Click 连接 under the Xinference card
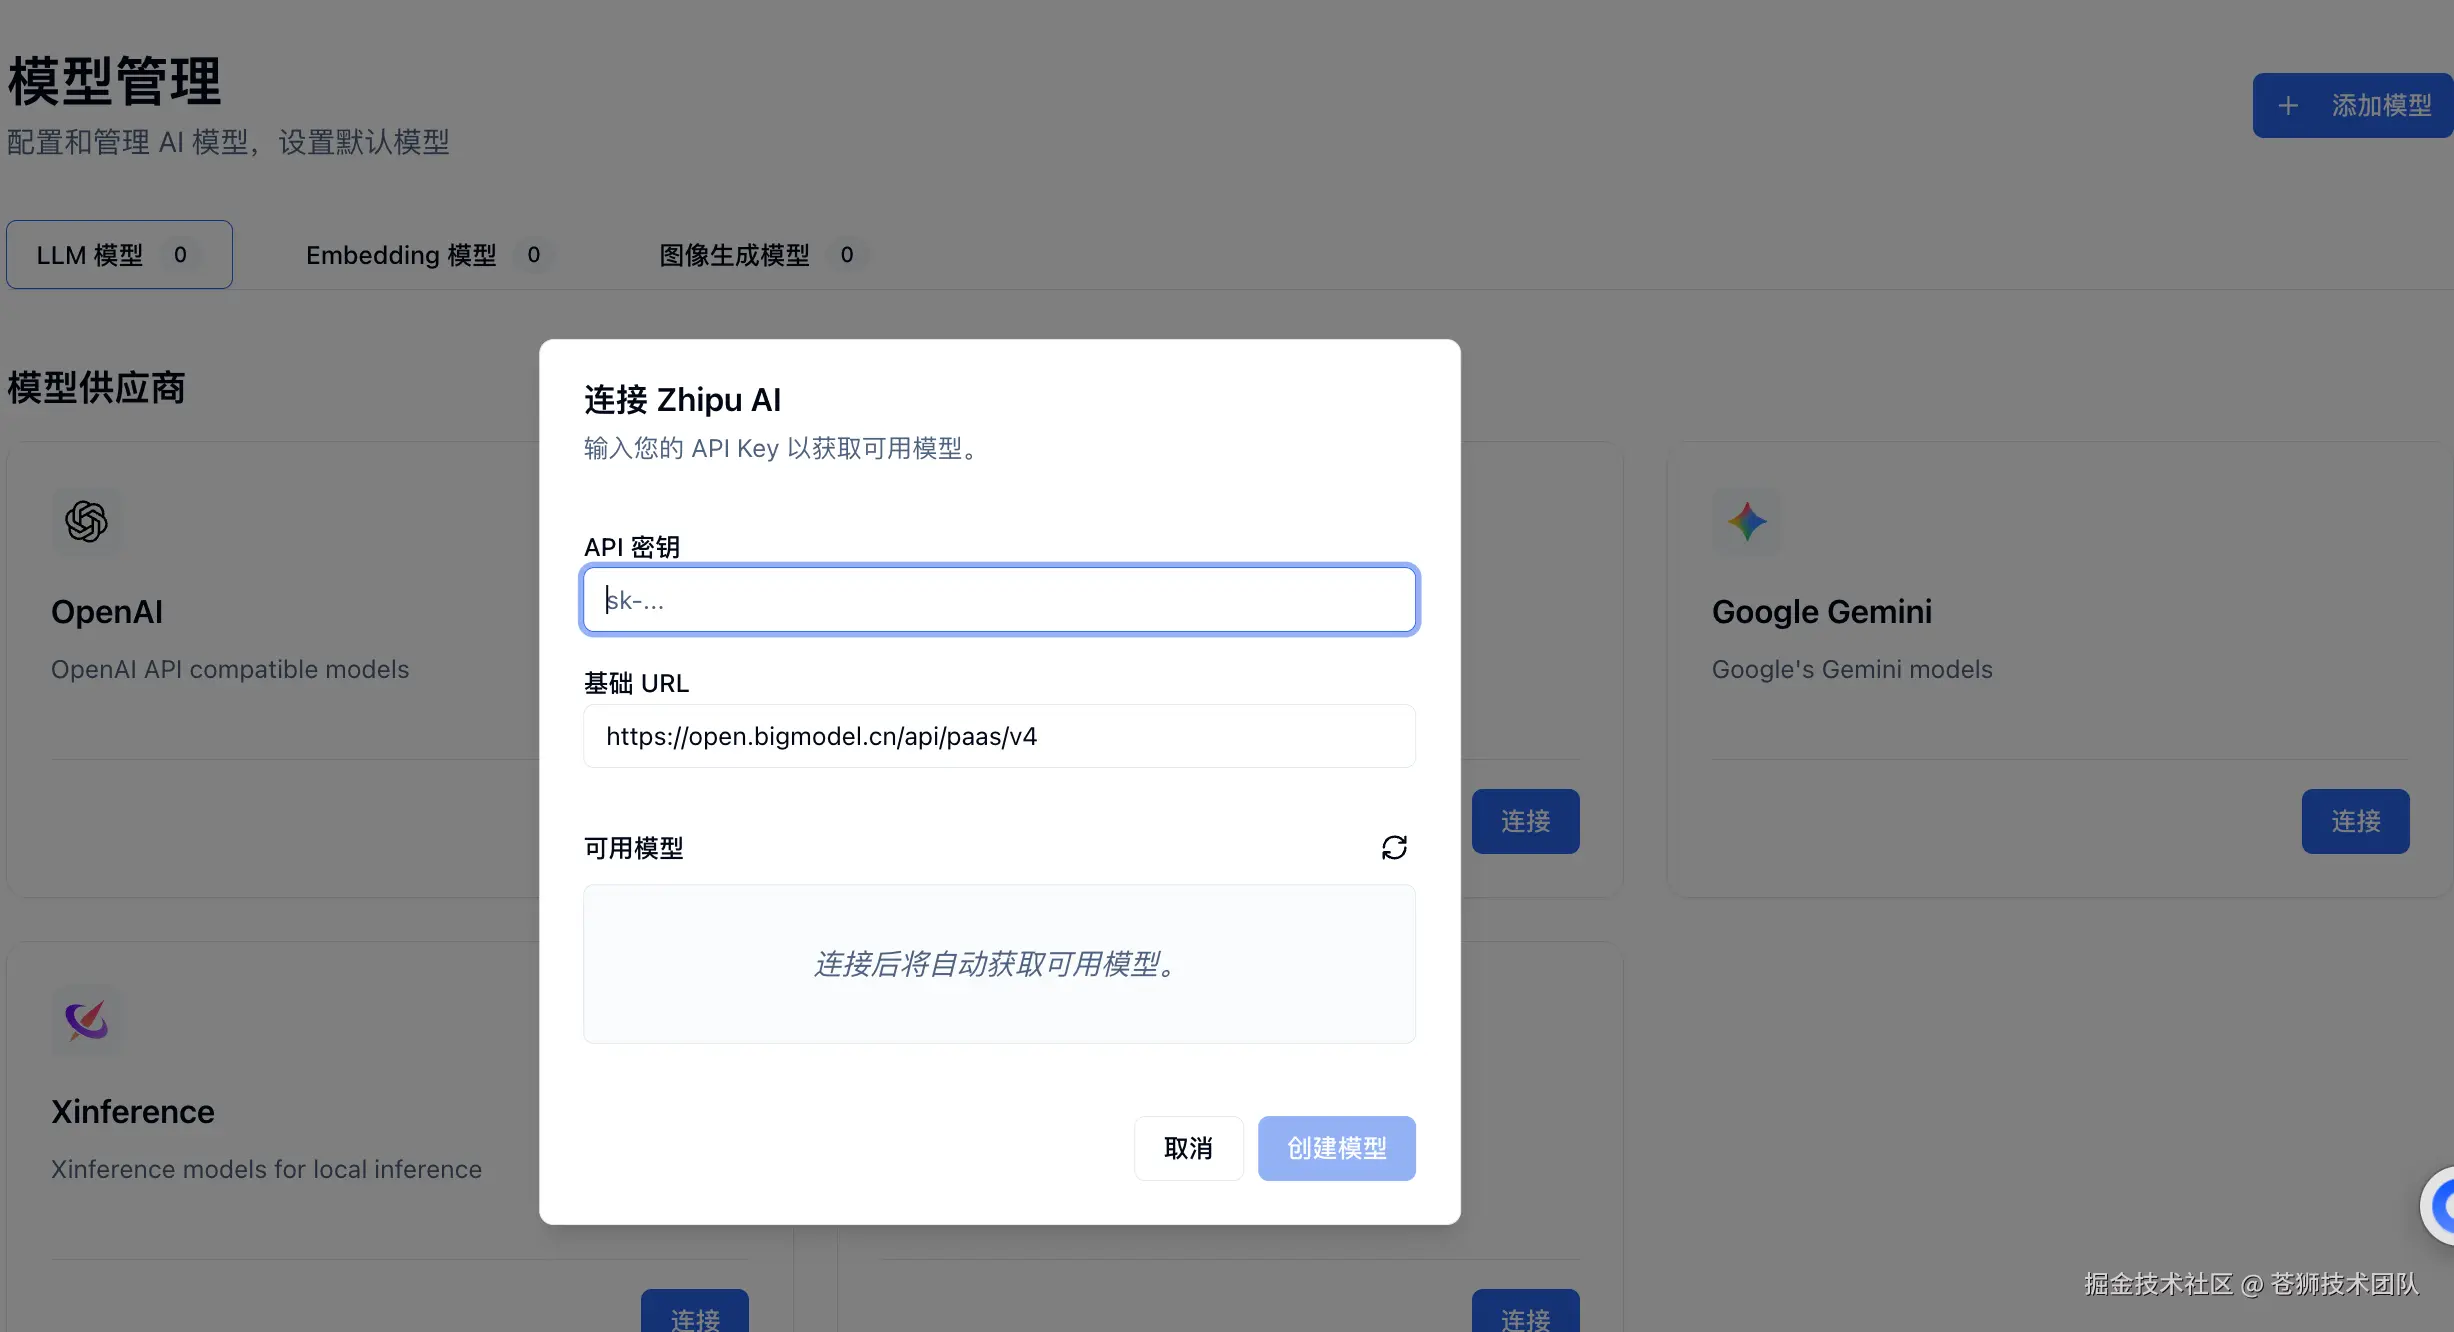The width and height of the screenshot is (2454, 1332). 695,1313
